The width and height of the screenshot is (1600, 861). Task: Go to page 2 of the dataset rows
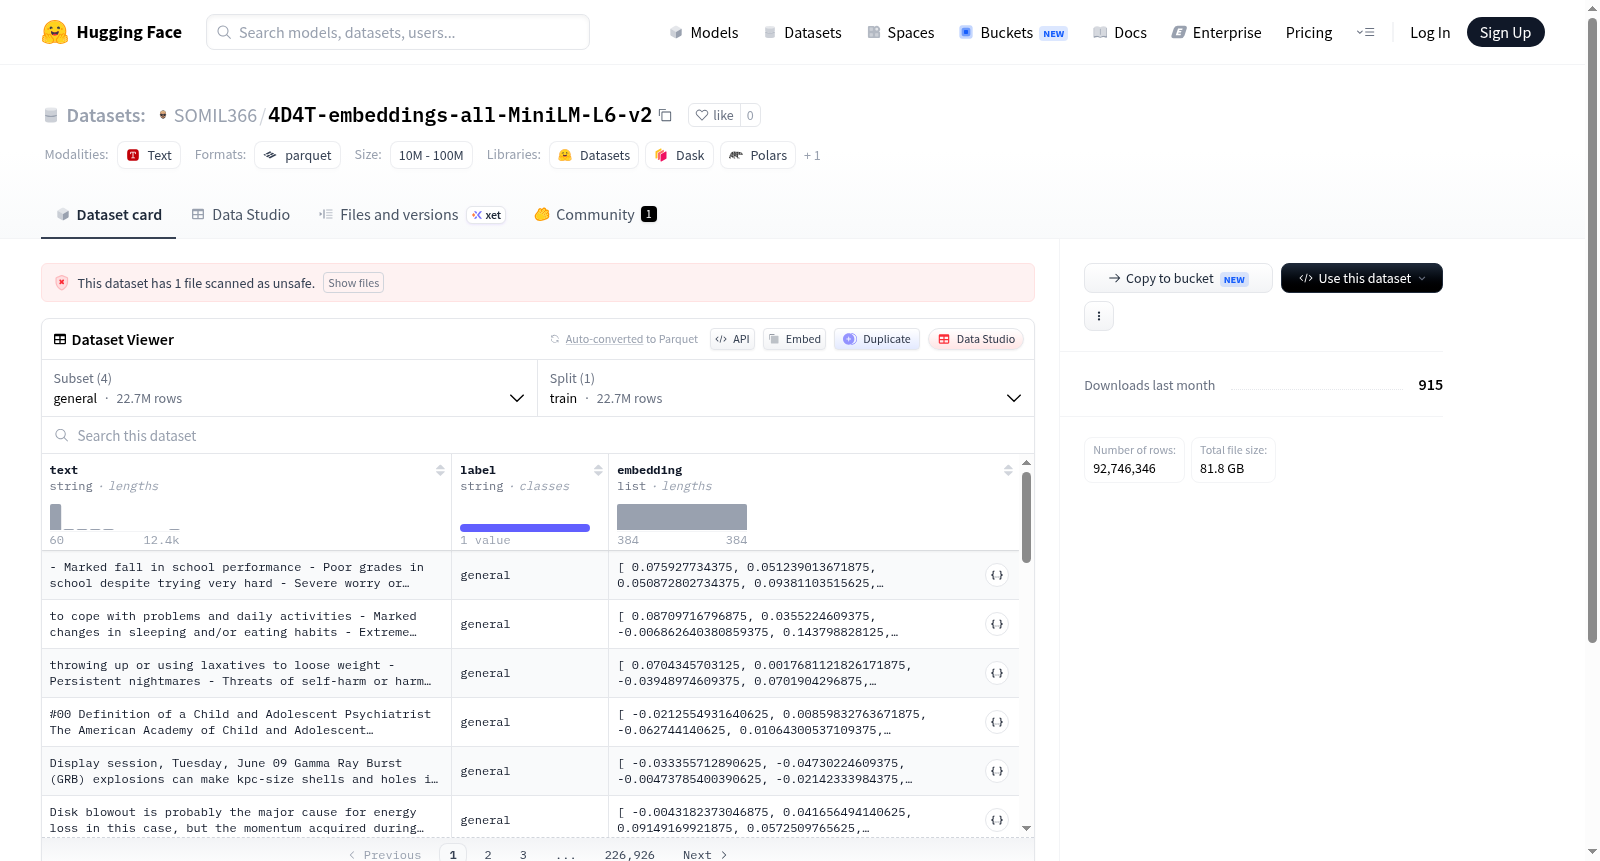tap(488, 855)
